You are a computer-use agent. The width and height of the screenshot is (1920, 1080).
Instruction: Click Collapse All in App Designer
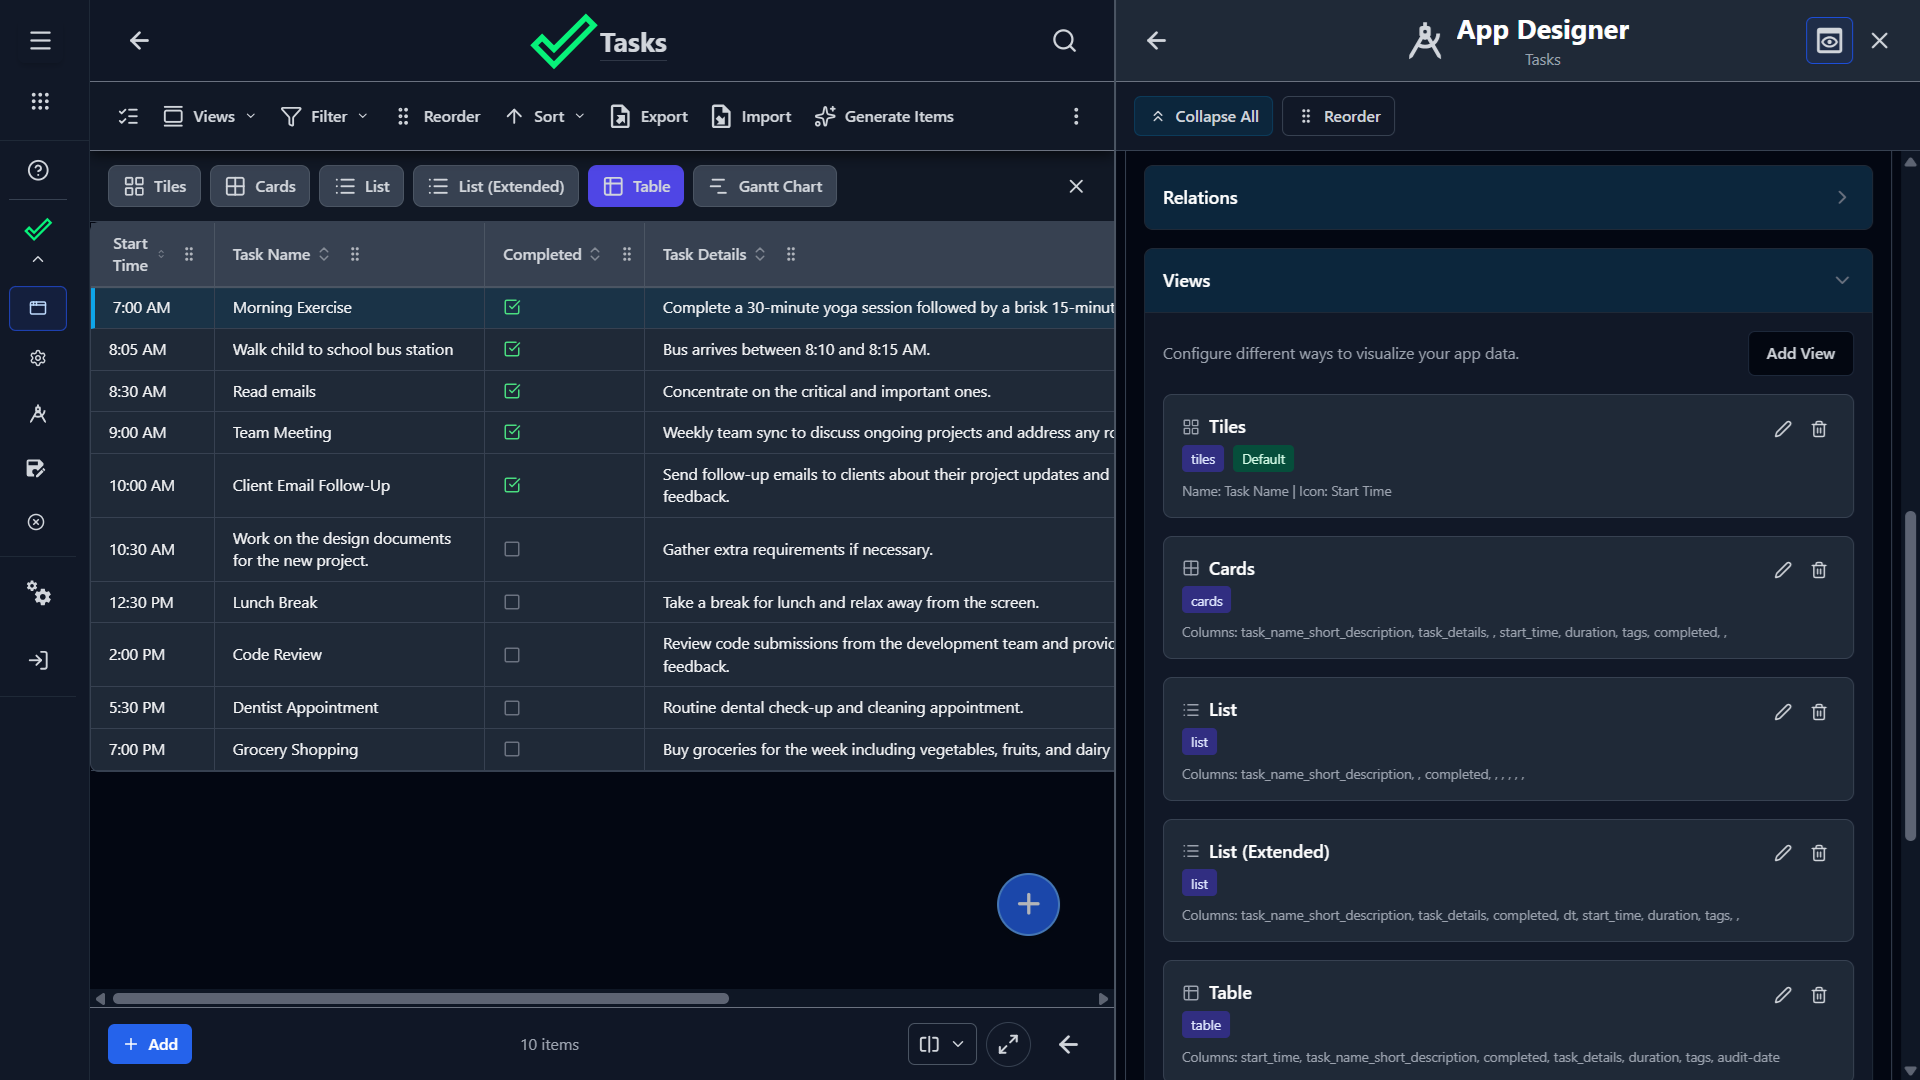click(x=1204, y=116)
